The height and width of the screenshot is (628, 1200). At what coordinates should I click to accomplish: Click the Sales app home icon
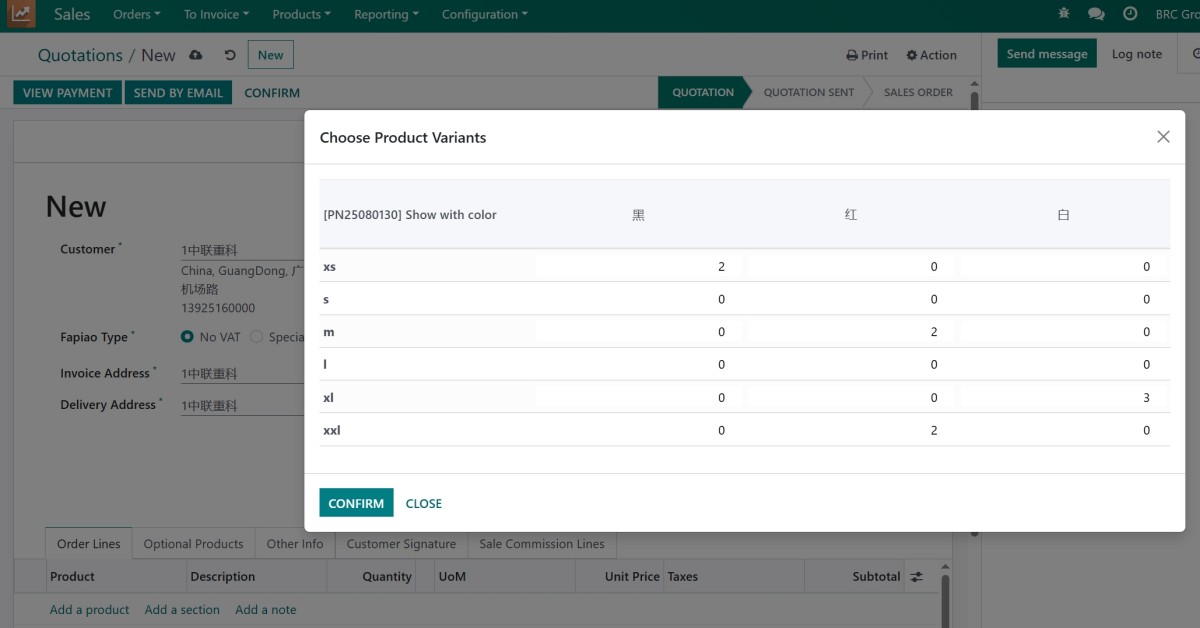[x=22, y=14]
